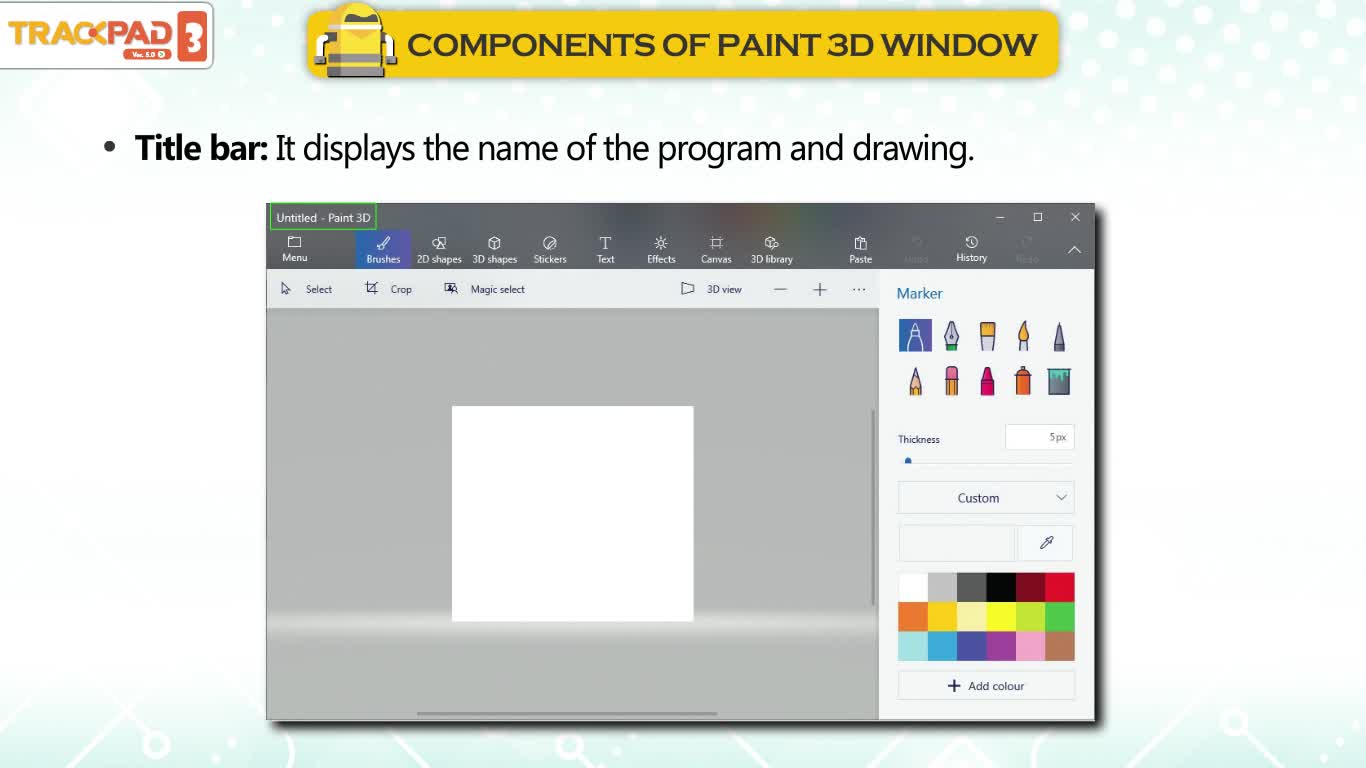Click the current colour preview box
The height and width of the screenshot is (768, 1366).
tap(956, 543)
